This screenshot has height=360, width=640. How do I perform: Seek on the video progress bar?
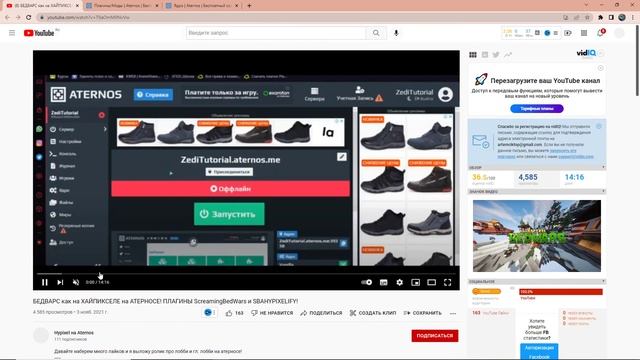pos(246,273)
